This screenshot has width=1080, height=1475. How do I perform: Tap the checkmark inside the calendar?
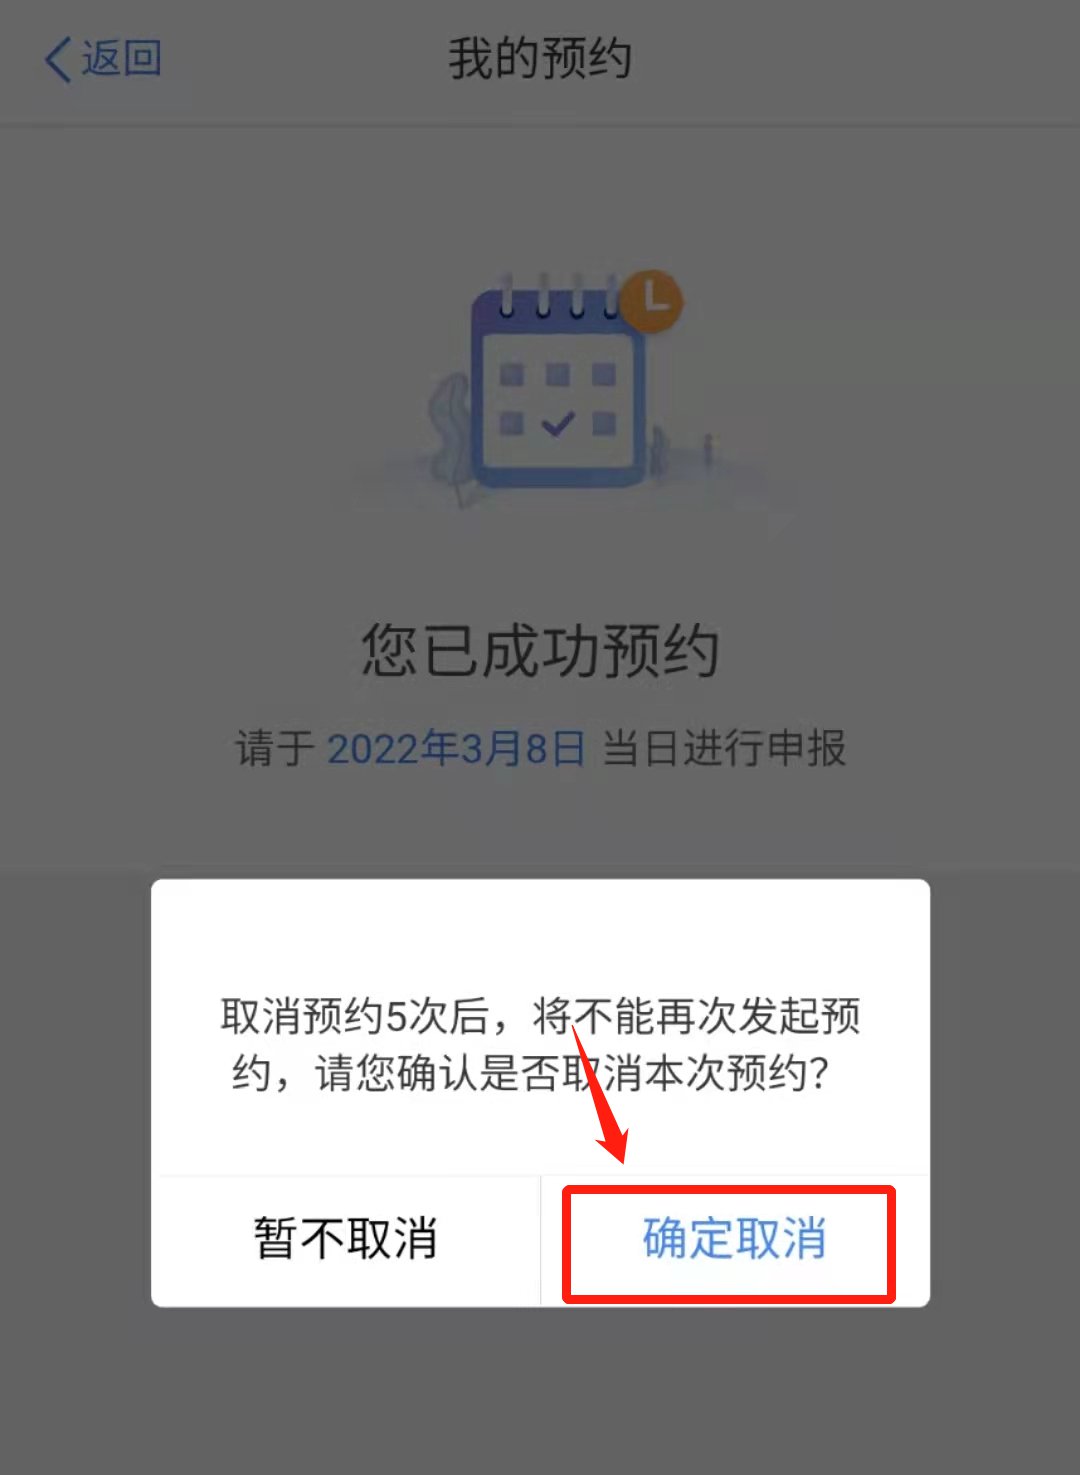(556, 424)
